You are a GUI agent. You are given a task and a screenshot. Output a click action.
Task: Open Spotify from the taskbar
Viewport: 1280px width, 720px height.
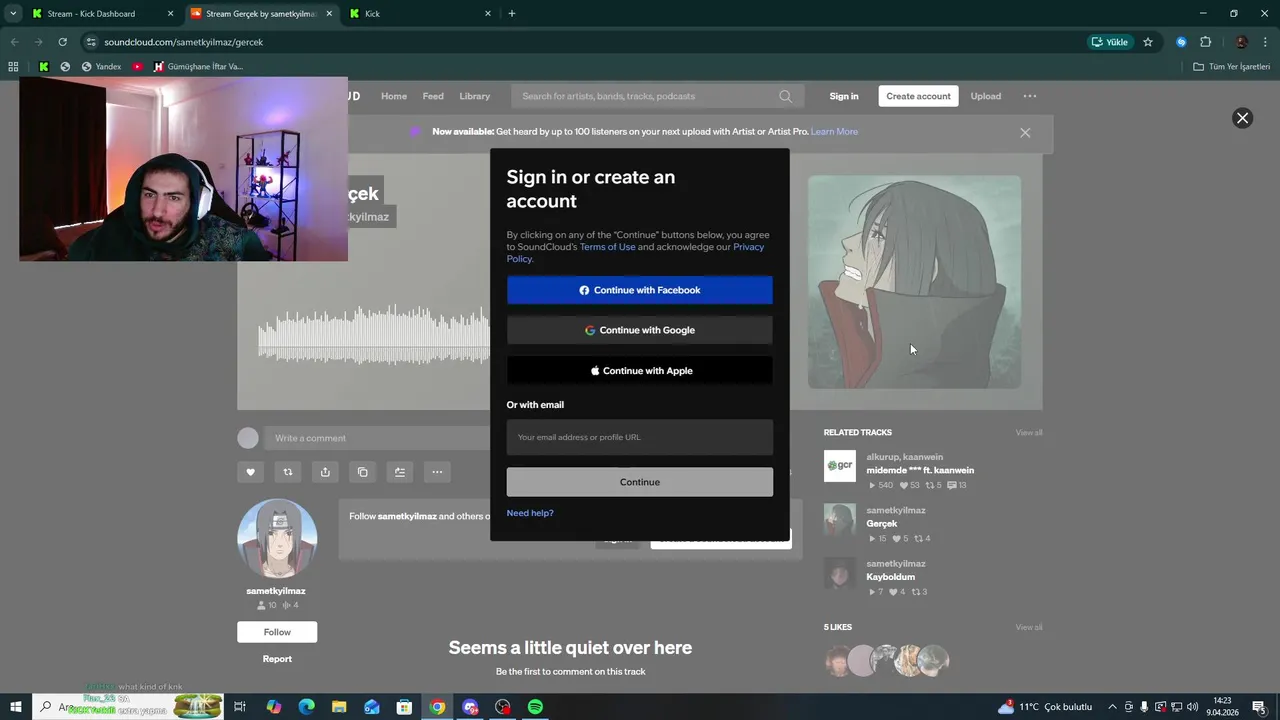pyautogui.click(x=535, y=707)
